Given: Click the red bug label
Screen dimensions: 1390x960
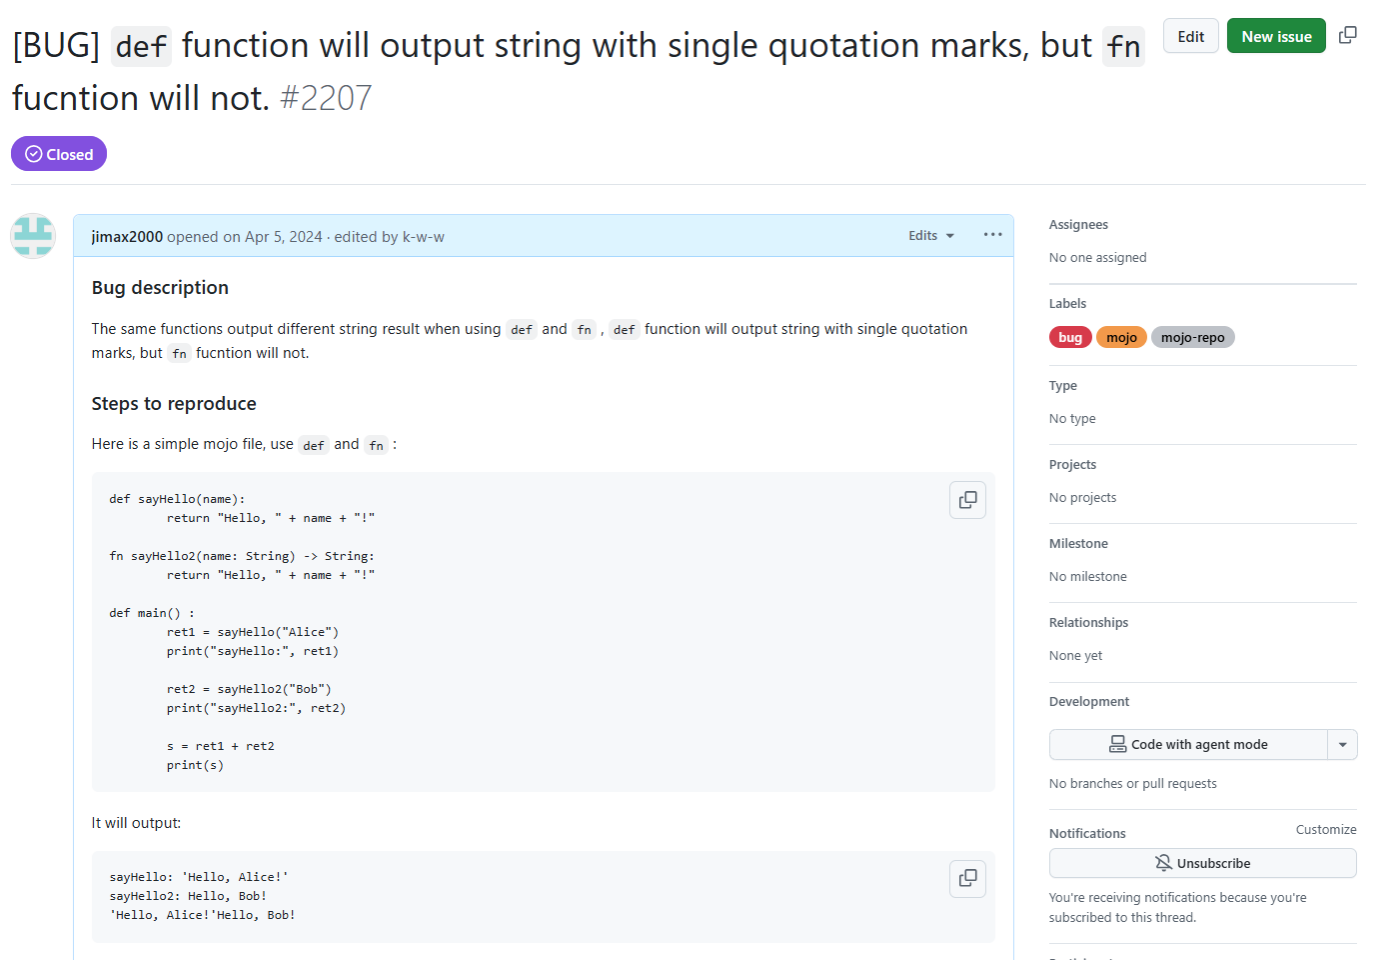Looking at the screenshot, I should pyautogui.click(x=1070, y=338).
